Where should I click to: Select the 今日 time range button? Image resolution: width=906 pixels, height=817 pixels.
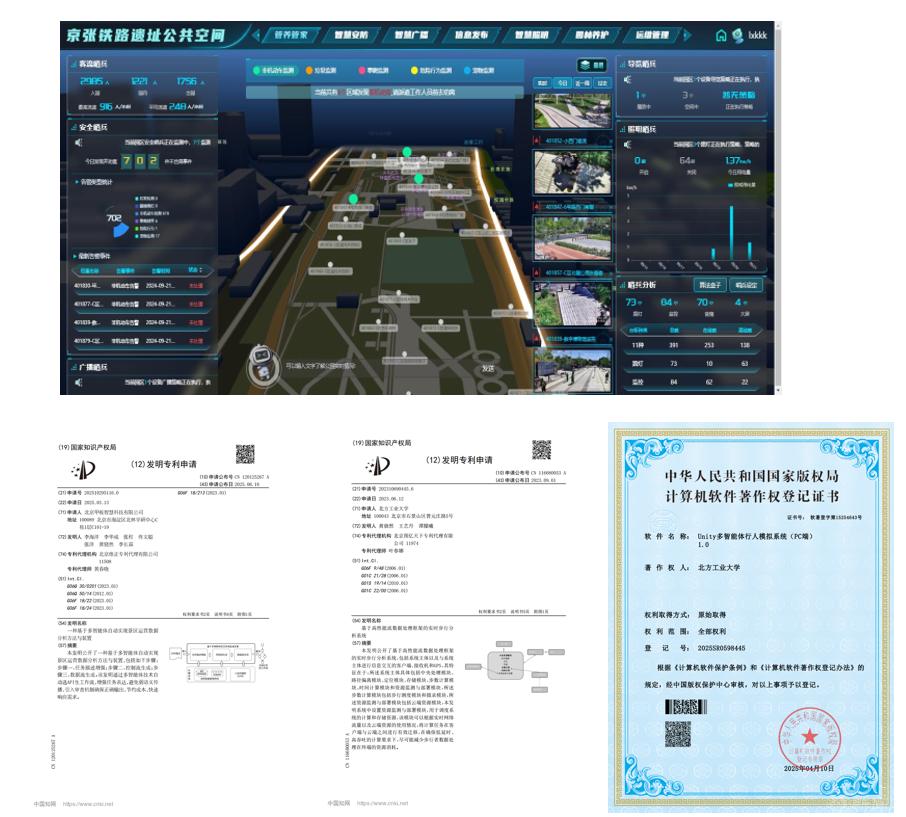pos(563,83)
